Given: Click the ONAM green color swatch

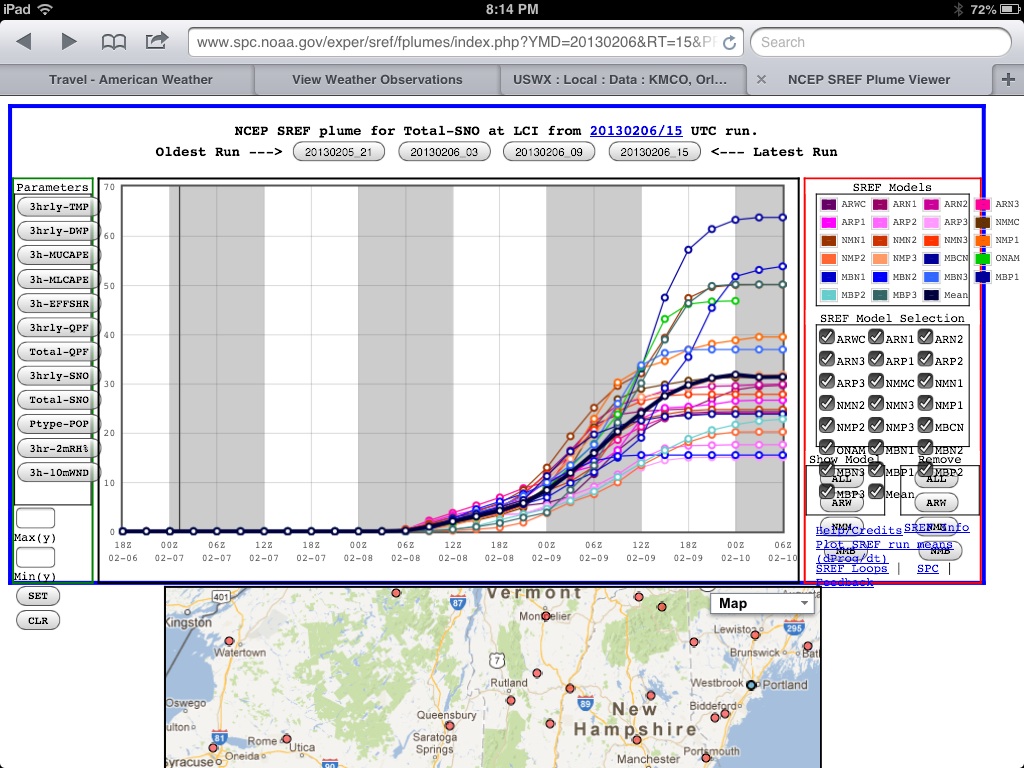Looking at the screenshot, I should pos(982,258).
